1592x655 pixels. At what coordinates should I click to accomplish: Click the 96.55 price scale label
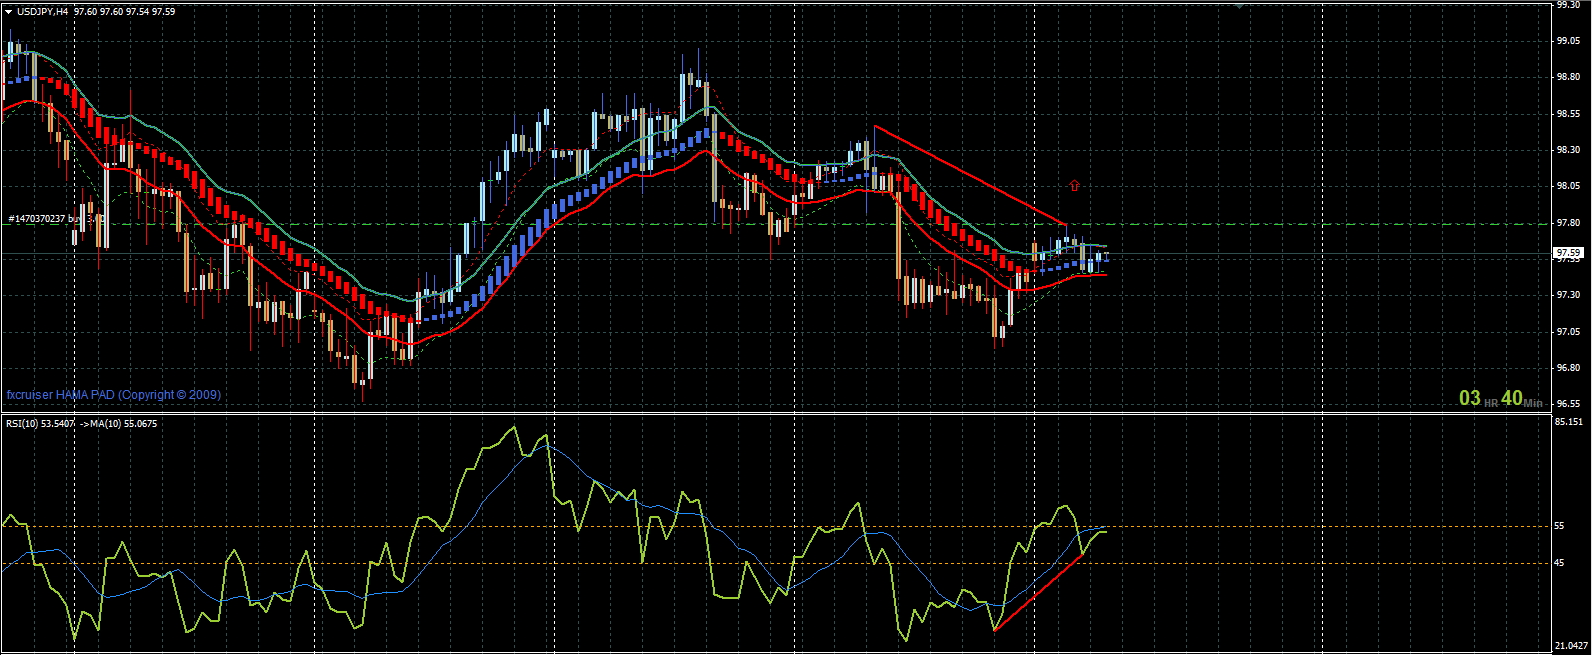(1567, 404)
